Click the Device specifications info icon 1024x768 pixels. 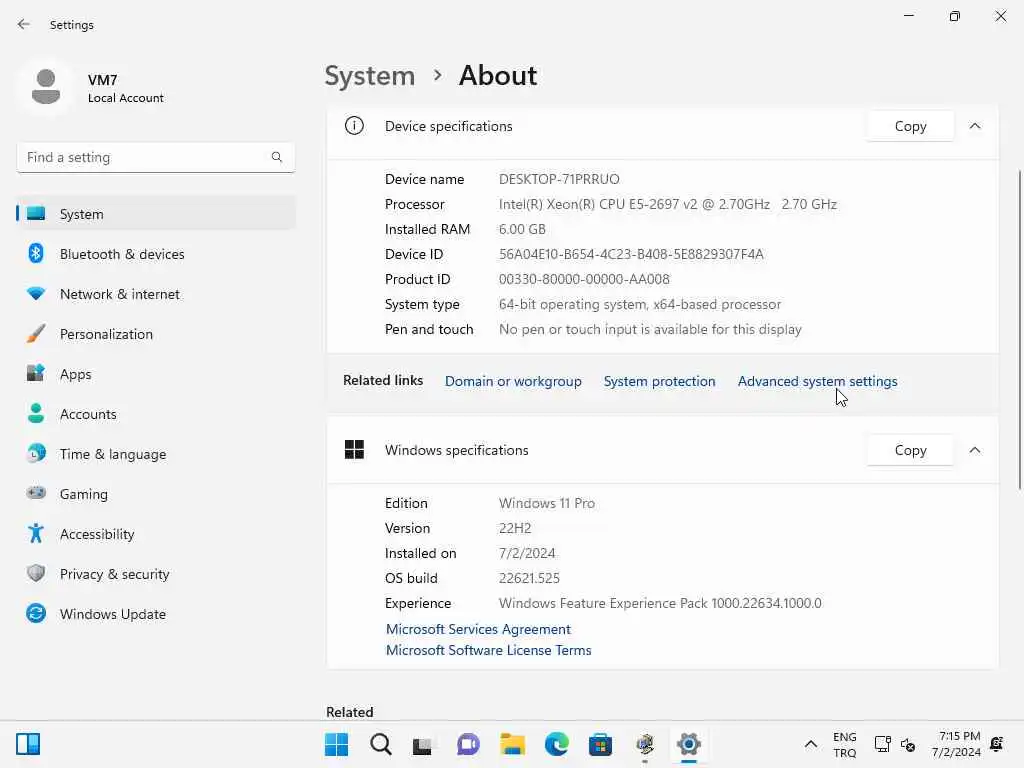[354, 125]
